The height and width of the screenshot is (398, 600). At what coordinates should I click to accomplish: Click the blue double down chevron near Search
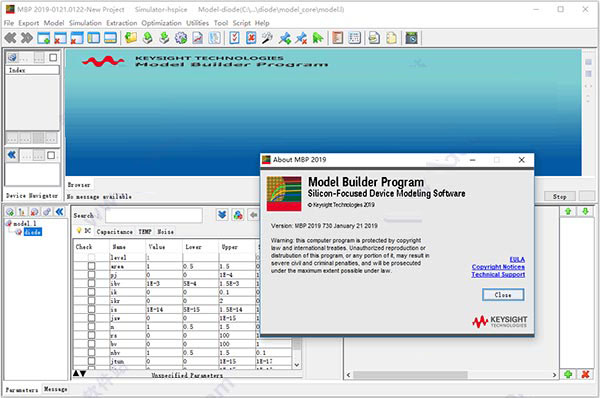[x=222, y=215]
